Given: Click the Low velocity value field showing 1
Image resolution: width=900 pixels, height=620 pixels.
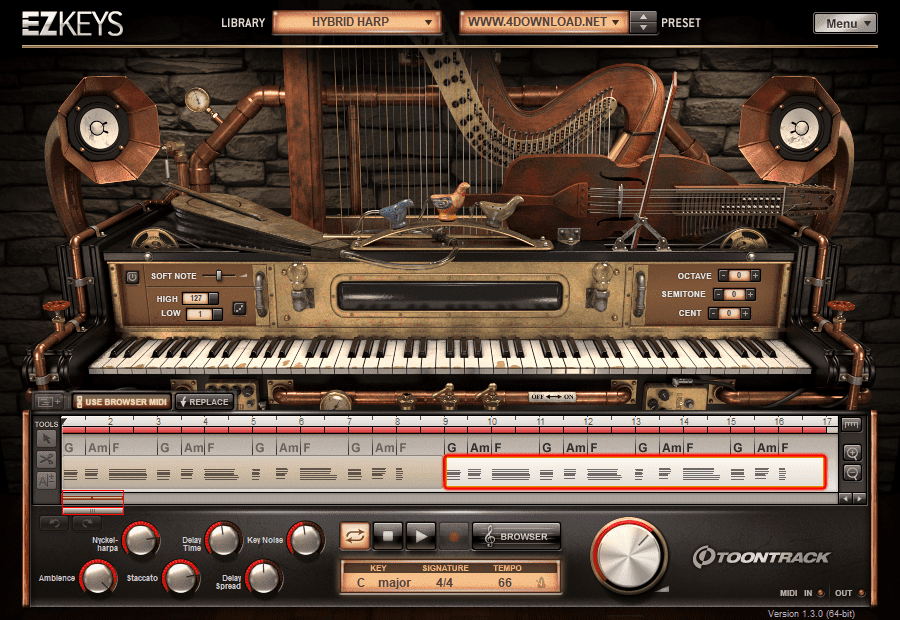Looking at the screenshot, I should [x=200, y=314].
